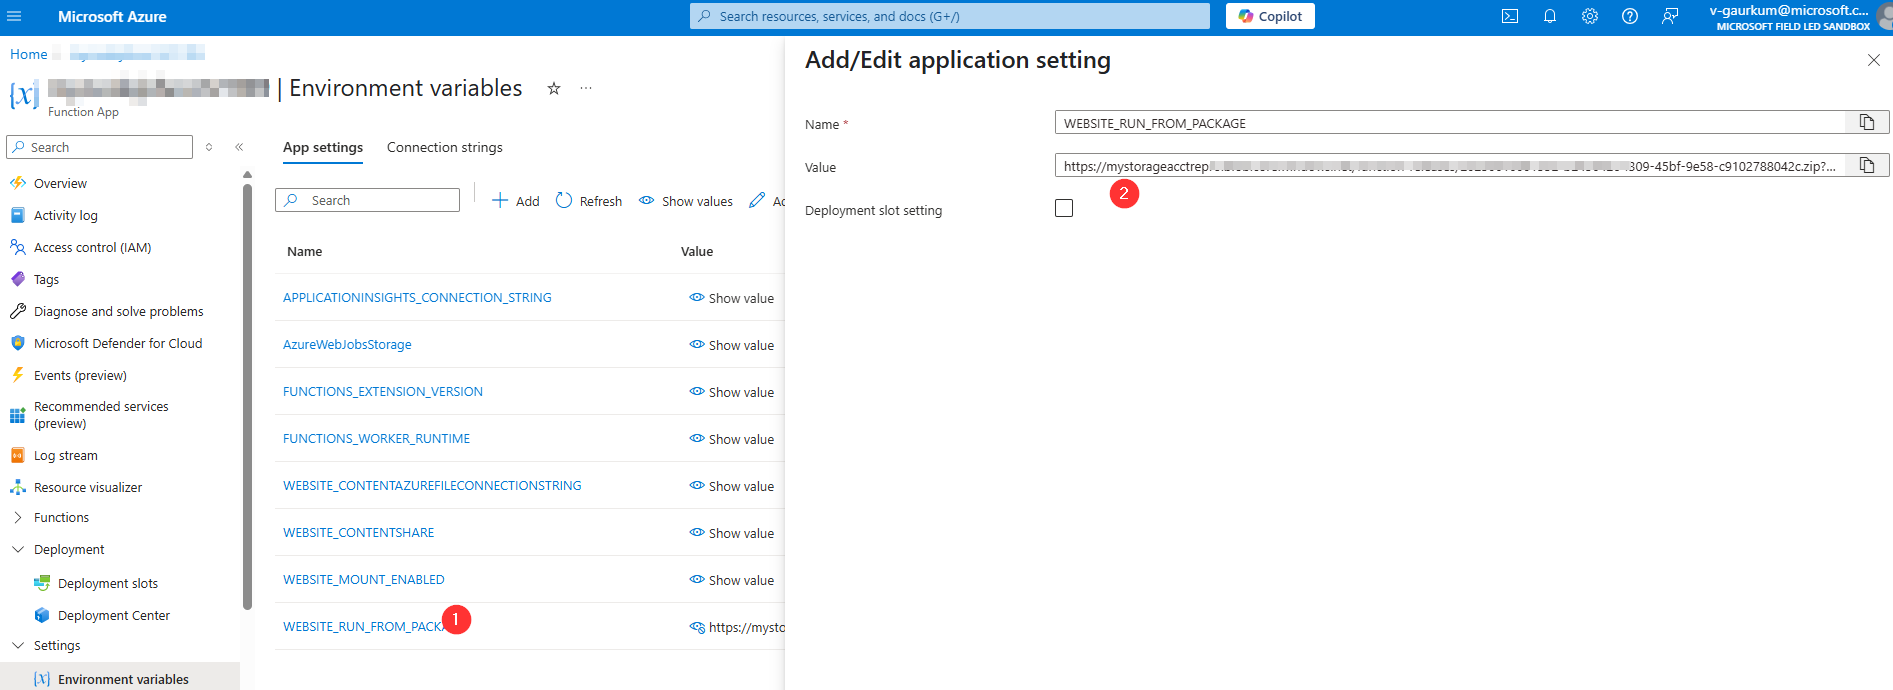Open the feedback icon in top bar
1893x690 pixels.
tap(1670, 16)
